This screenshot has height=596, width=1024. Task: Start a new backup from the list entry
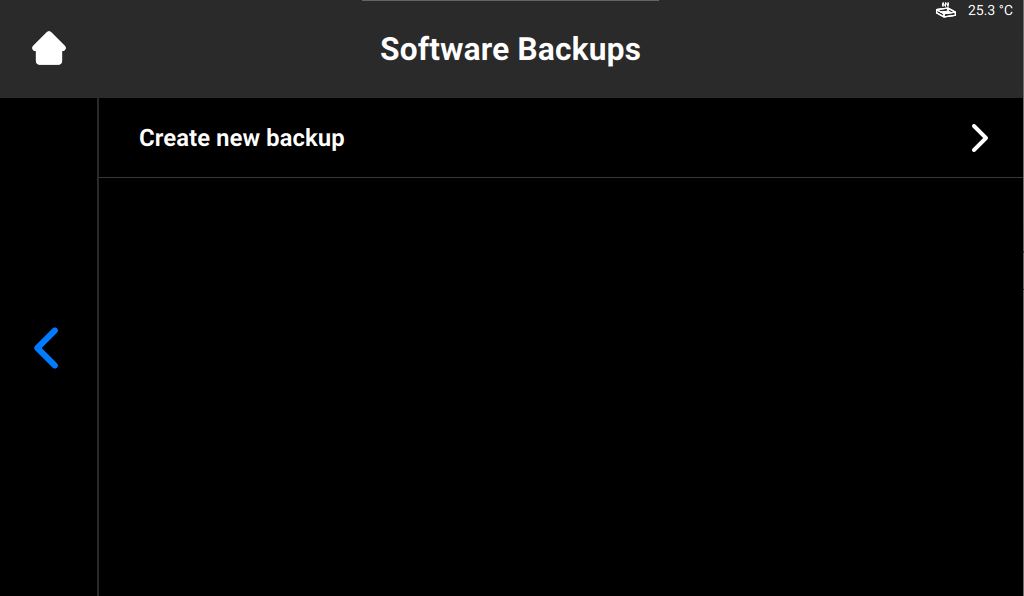(561, 138)
